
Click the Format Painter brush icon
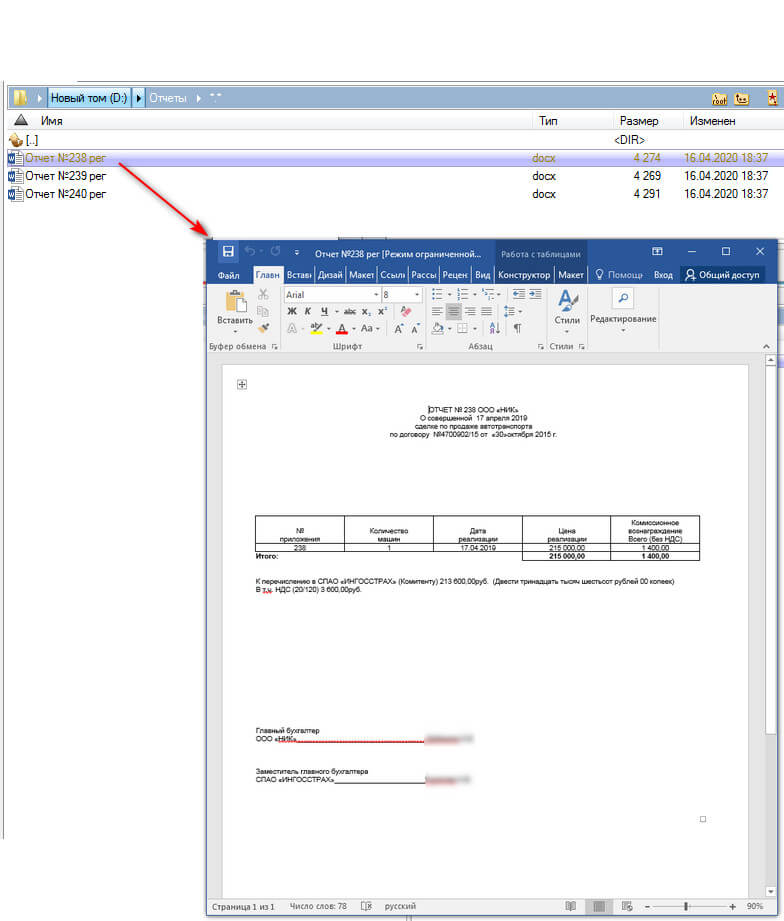coord(263,327)
